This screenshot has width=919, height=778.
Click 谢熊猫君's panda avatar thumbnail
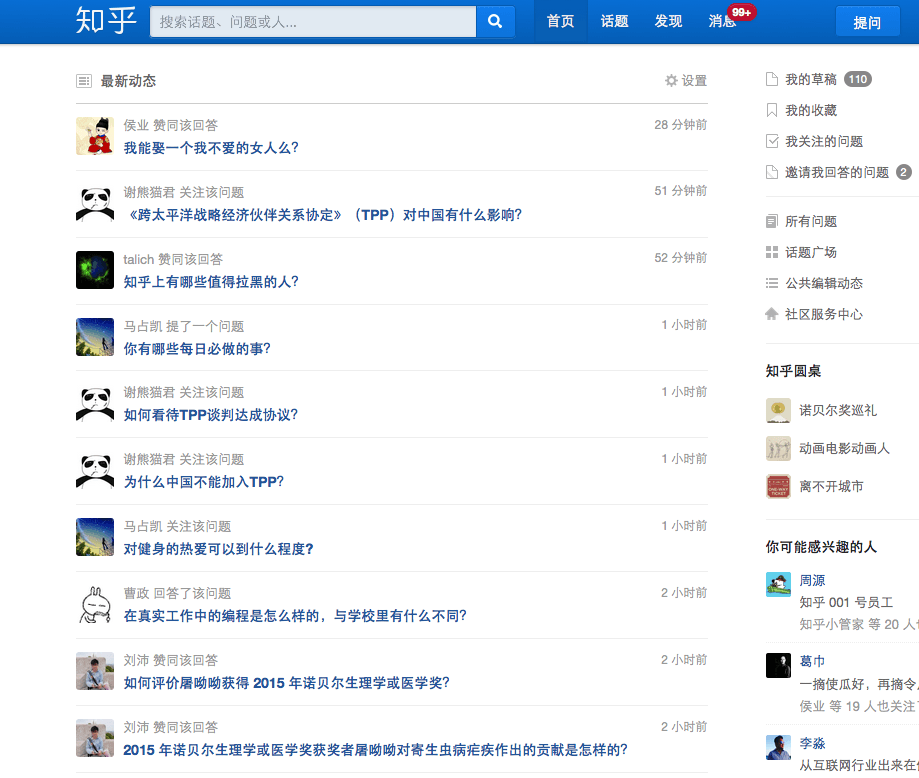(x=94, y=203)
